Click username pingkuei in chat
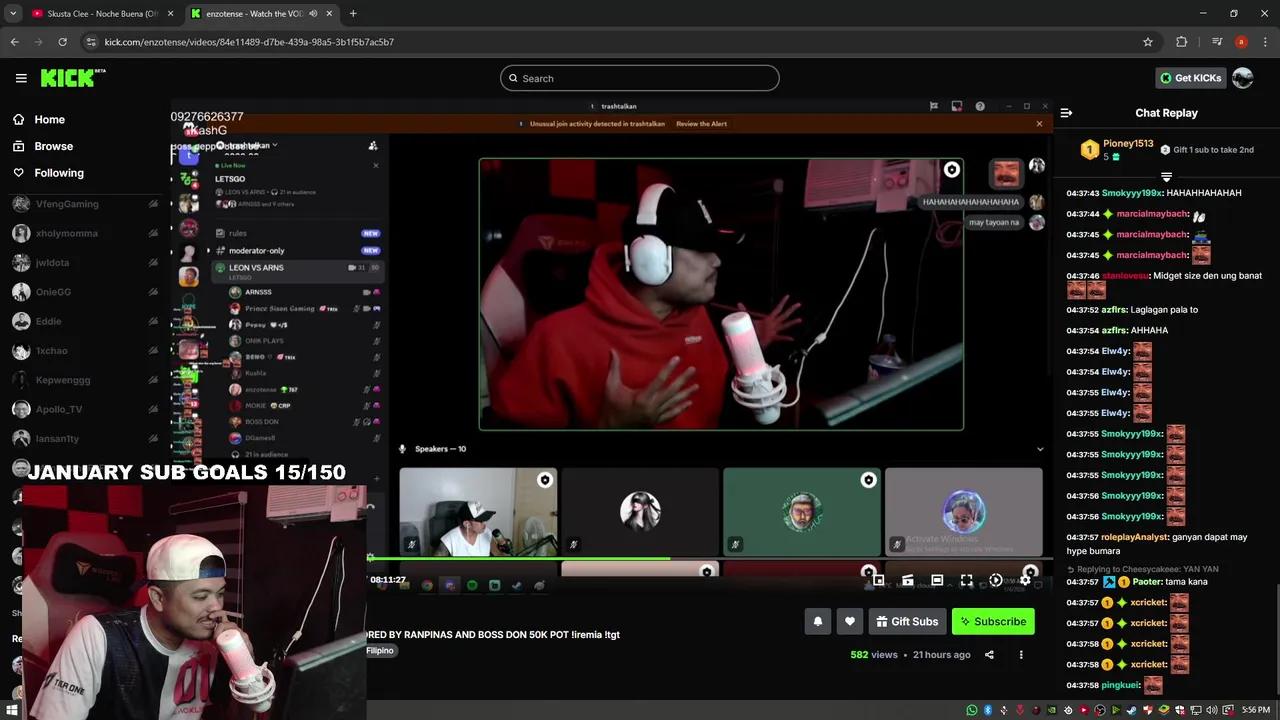Viewport: 1280px width, 720px height. [1120, 685]
